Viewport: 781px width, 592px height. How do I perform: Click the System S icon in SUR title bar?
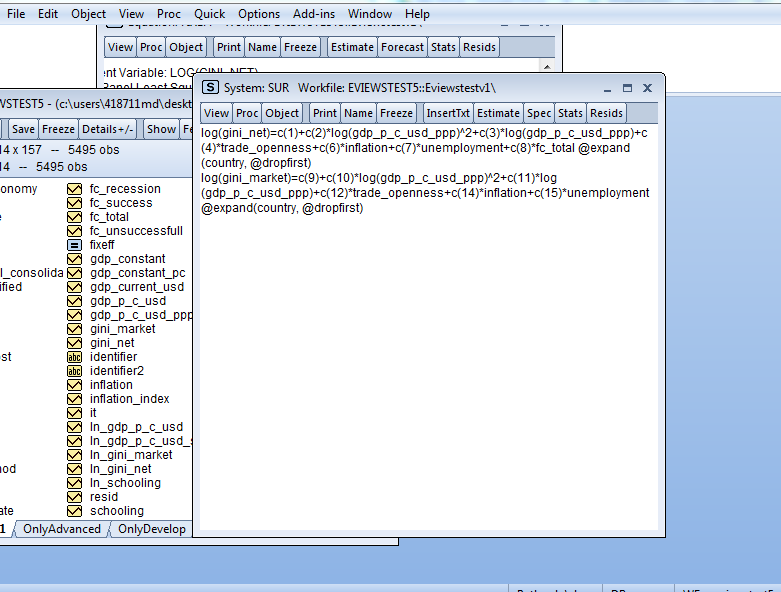(210, 88)
